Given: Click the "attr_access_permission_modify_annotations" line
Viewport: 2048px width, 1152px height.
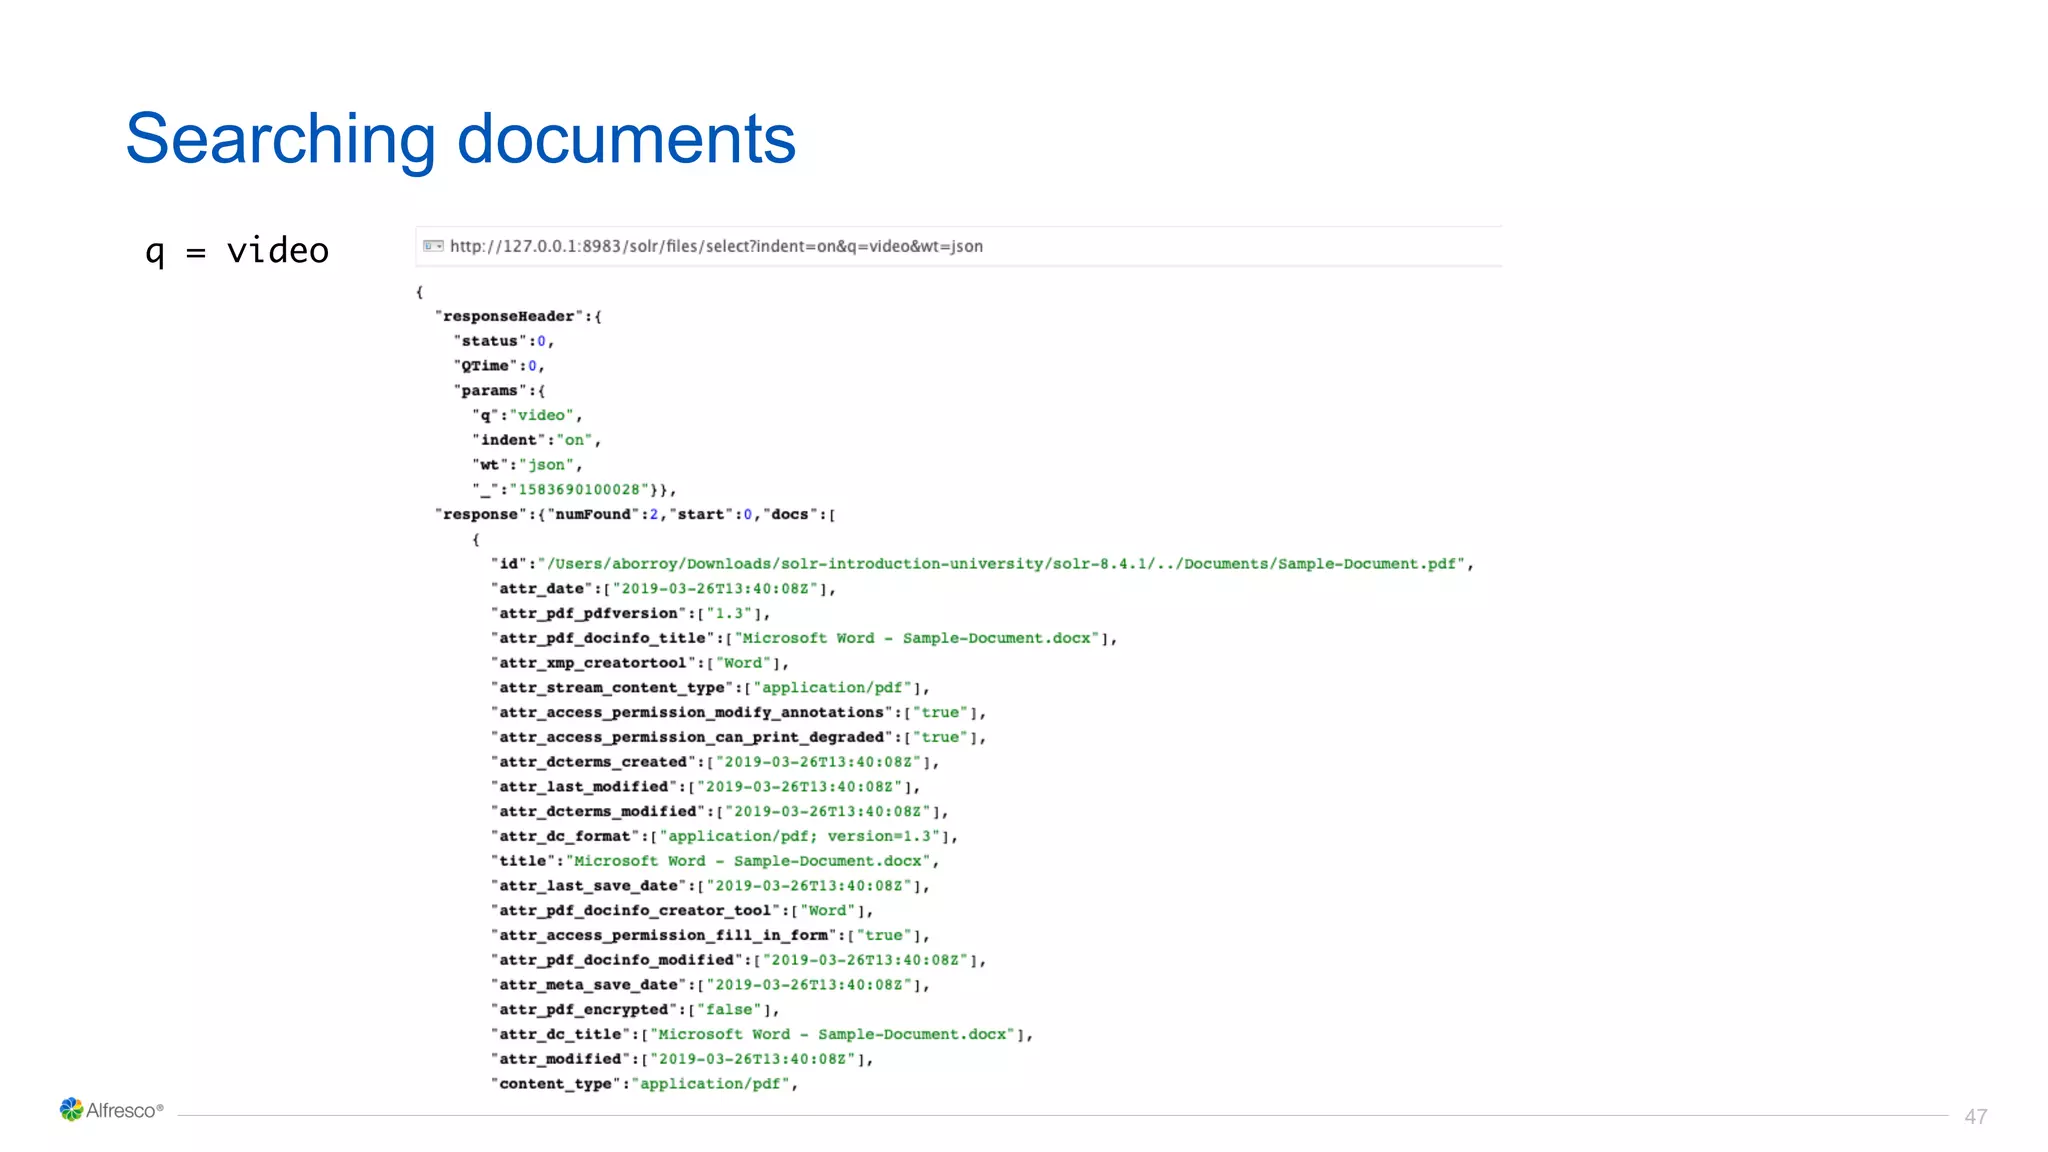Looking at the screenshot, I should coord(738,713).
